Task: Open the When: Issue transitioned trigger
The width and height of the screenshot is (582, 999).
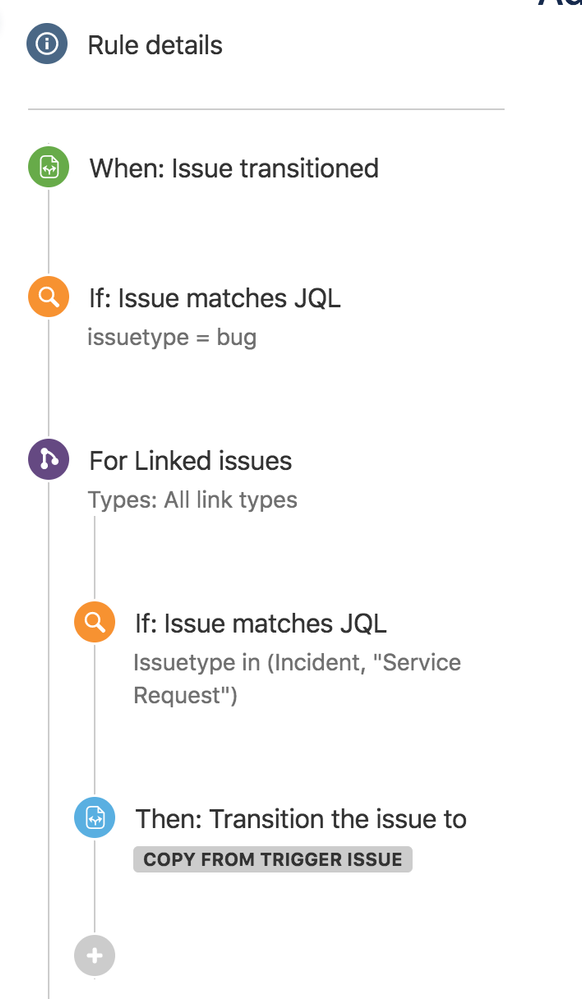Action: 234,168
